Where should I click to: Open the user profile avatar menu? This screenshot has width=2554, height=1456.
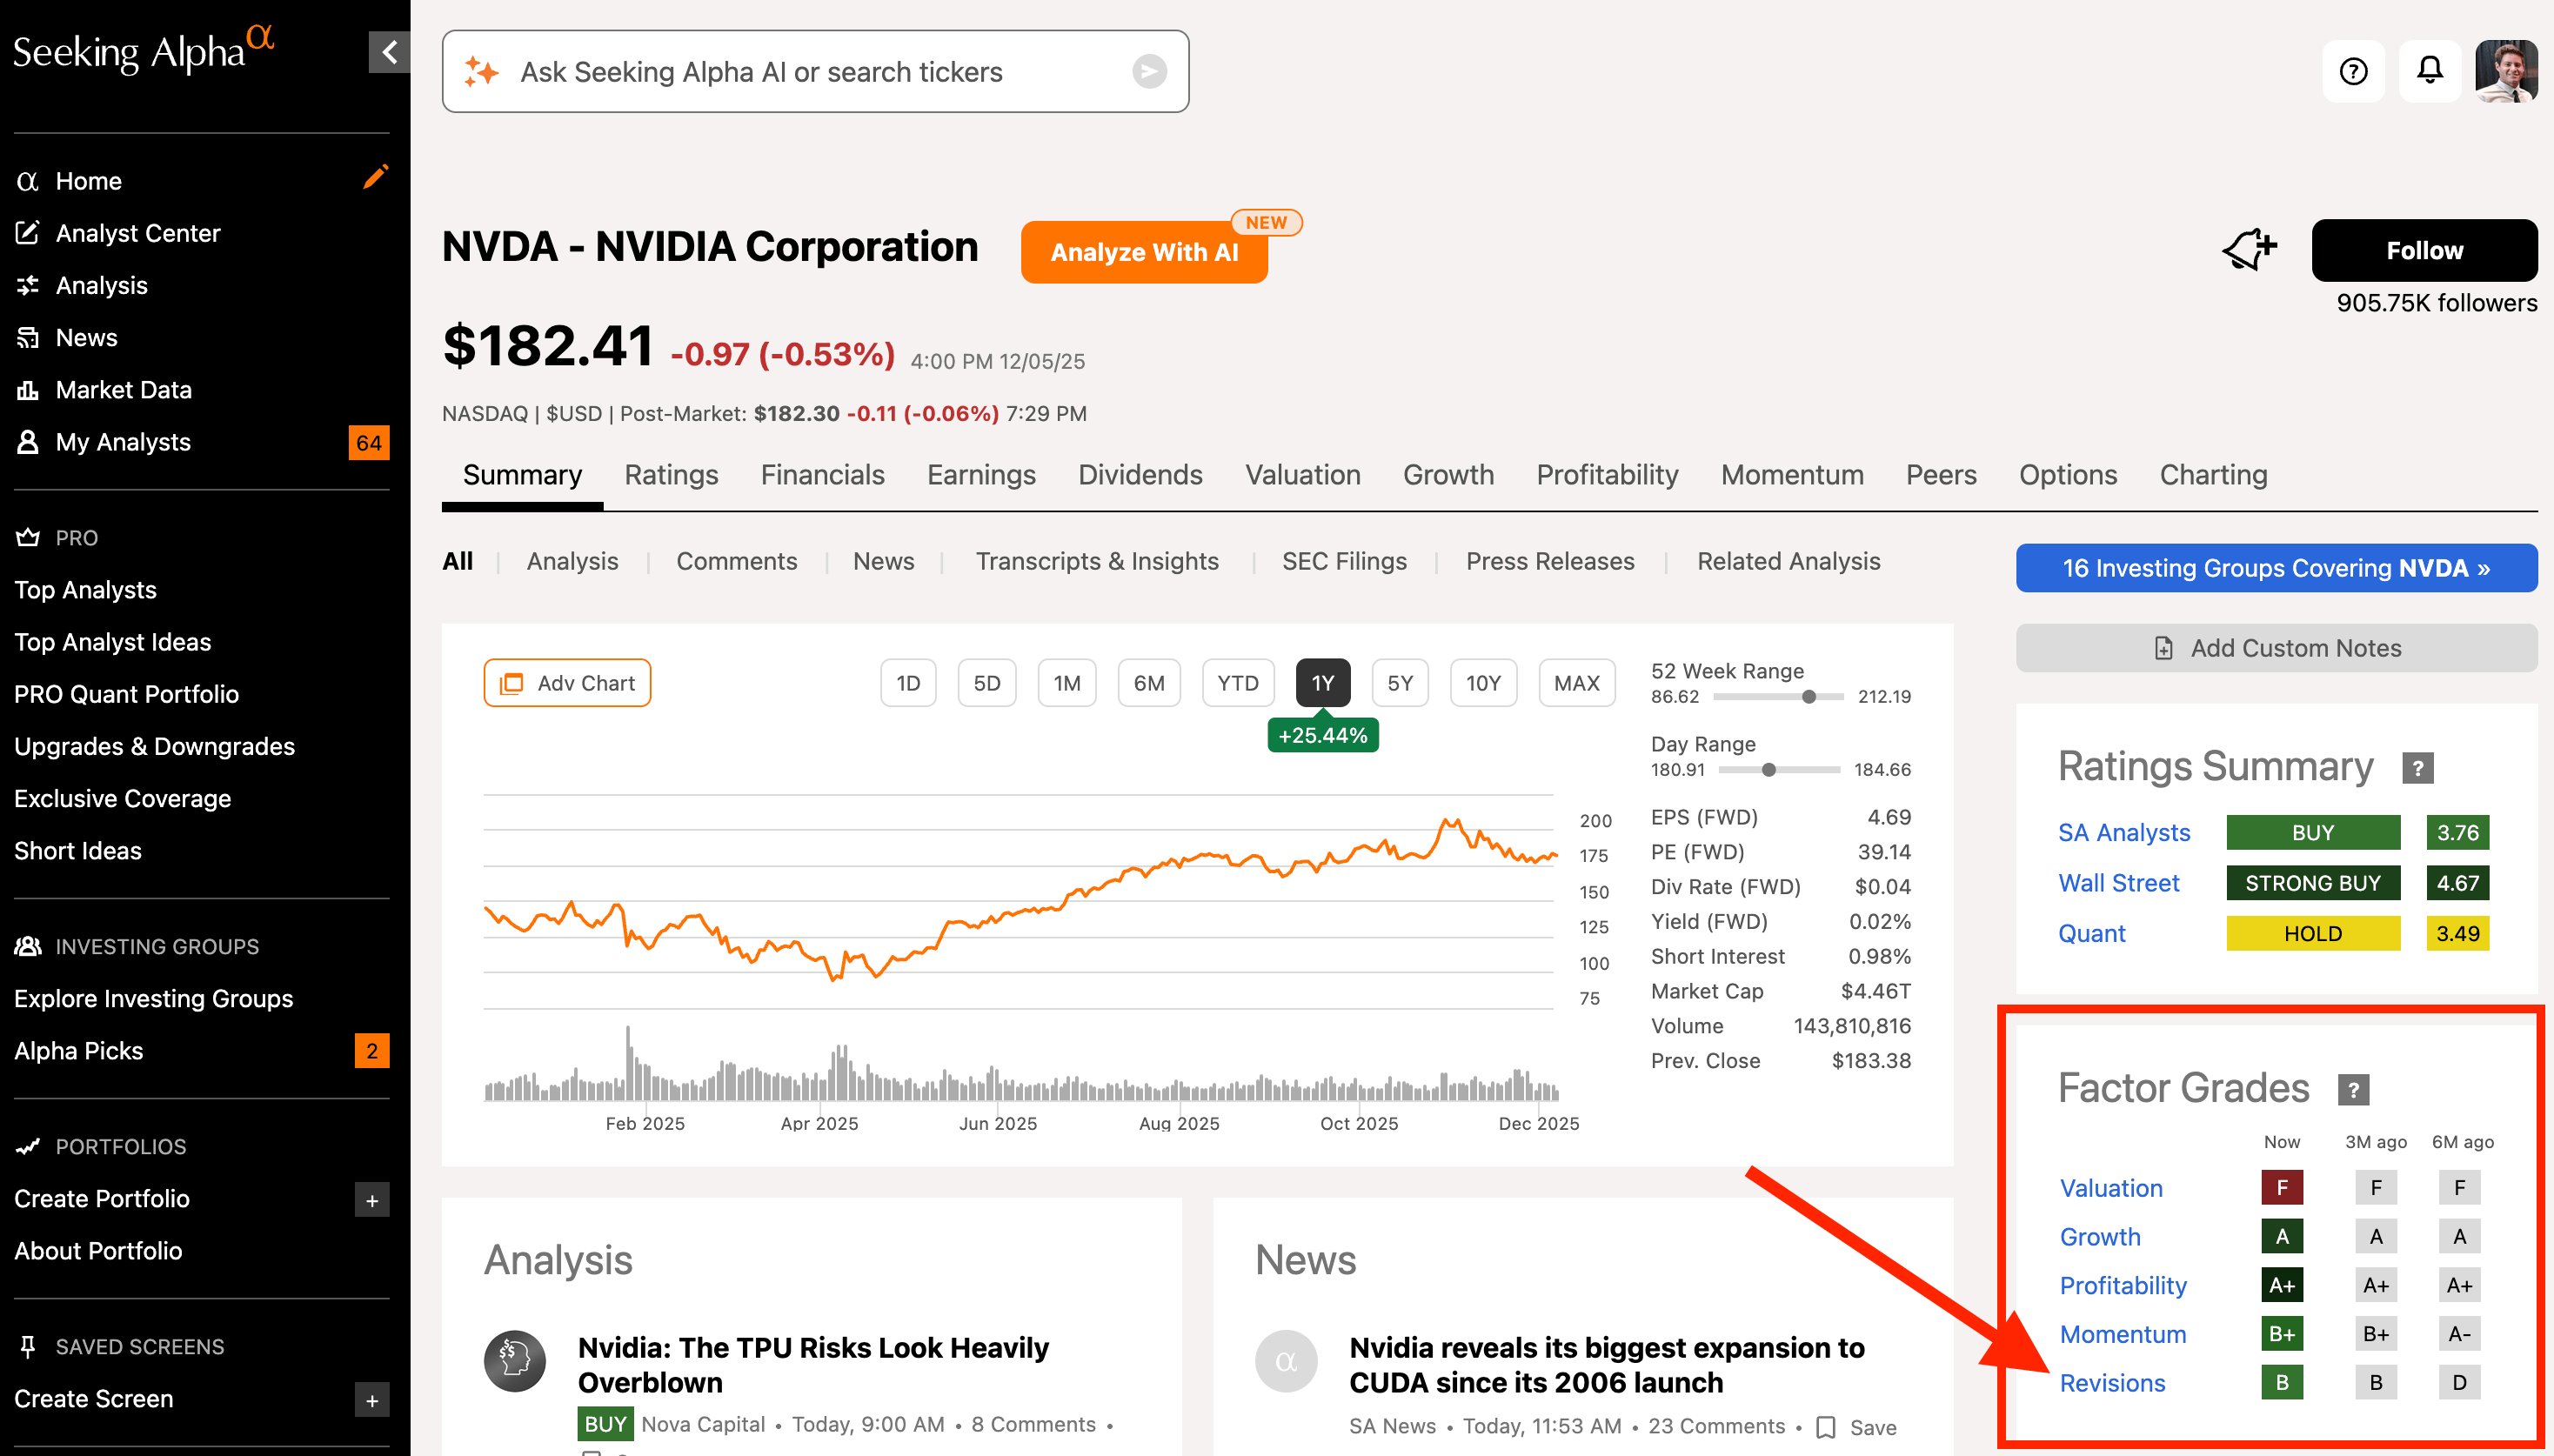2505,71
